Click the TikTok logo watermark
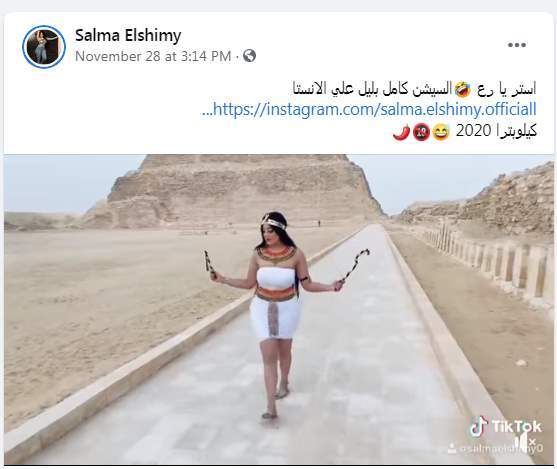 pyautogui.click(x=505, y=427)
